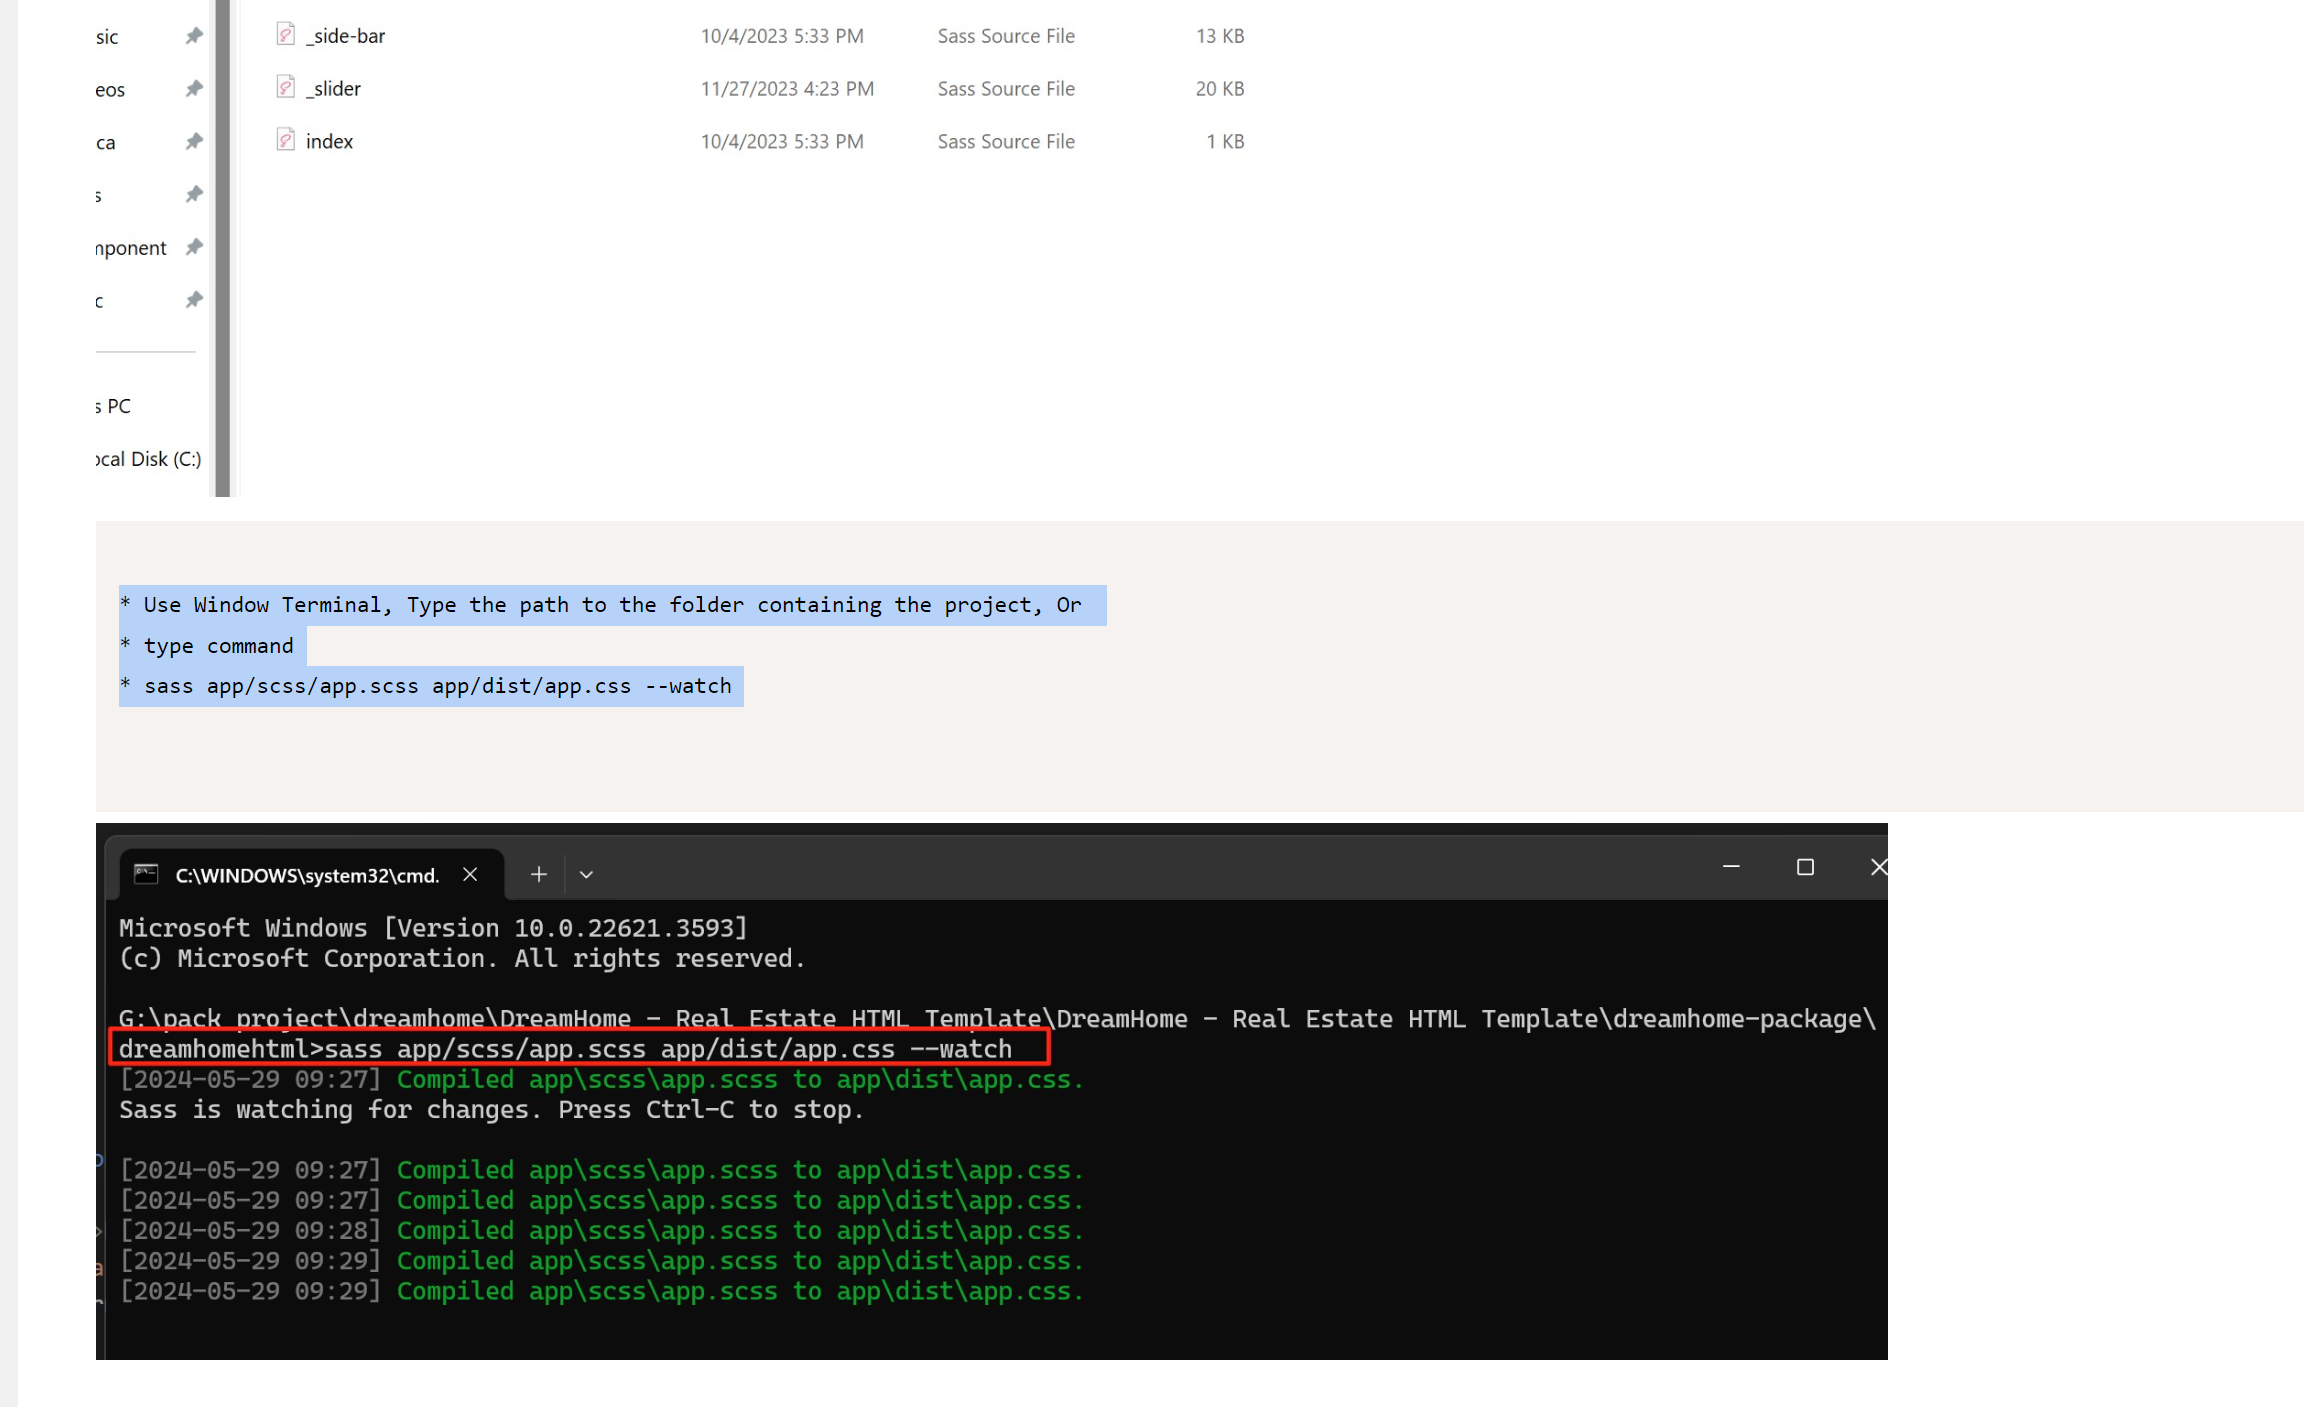Click the _slider Sass file icon
Screen dimensions: 2304x1407
point(285,88)
